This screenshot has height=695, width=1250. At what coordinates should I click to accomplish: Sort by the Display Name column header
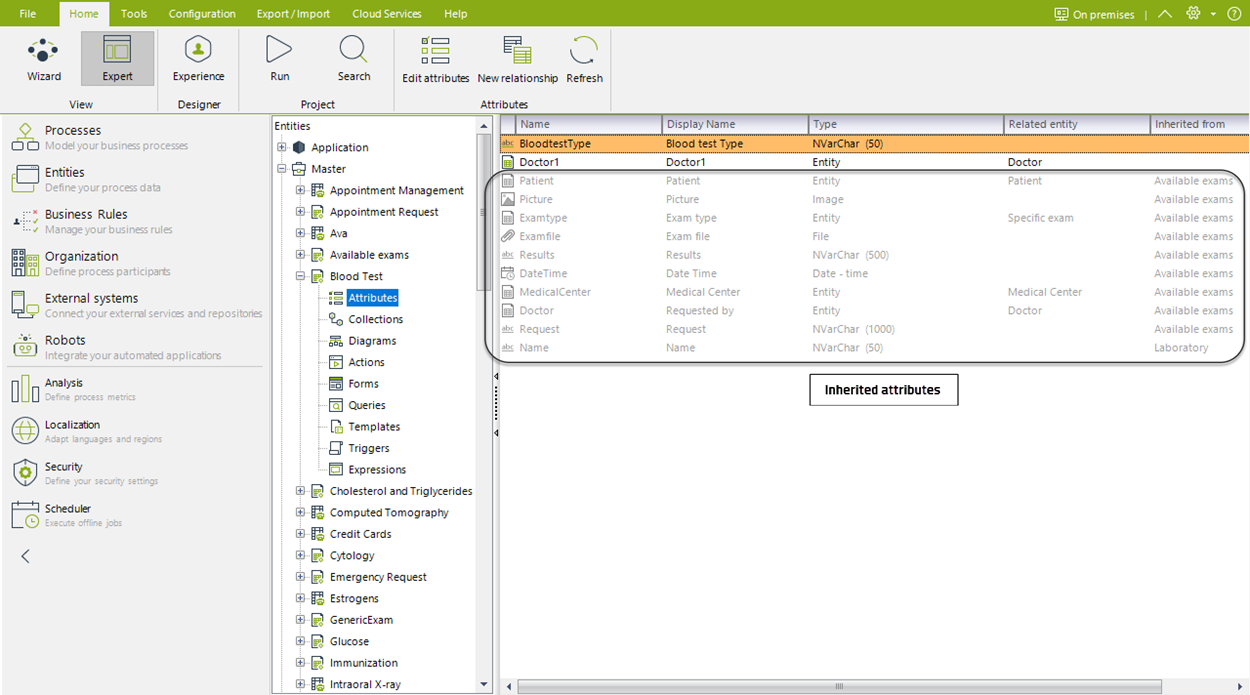click(735, 124)
